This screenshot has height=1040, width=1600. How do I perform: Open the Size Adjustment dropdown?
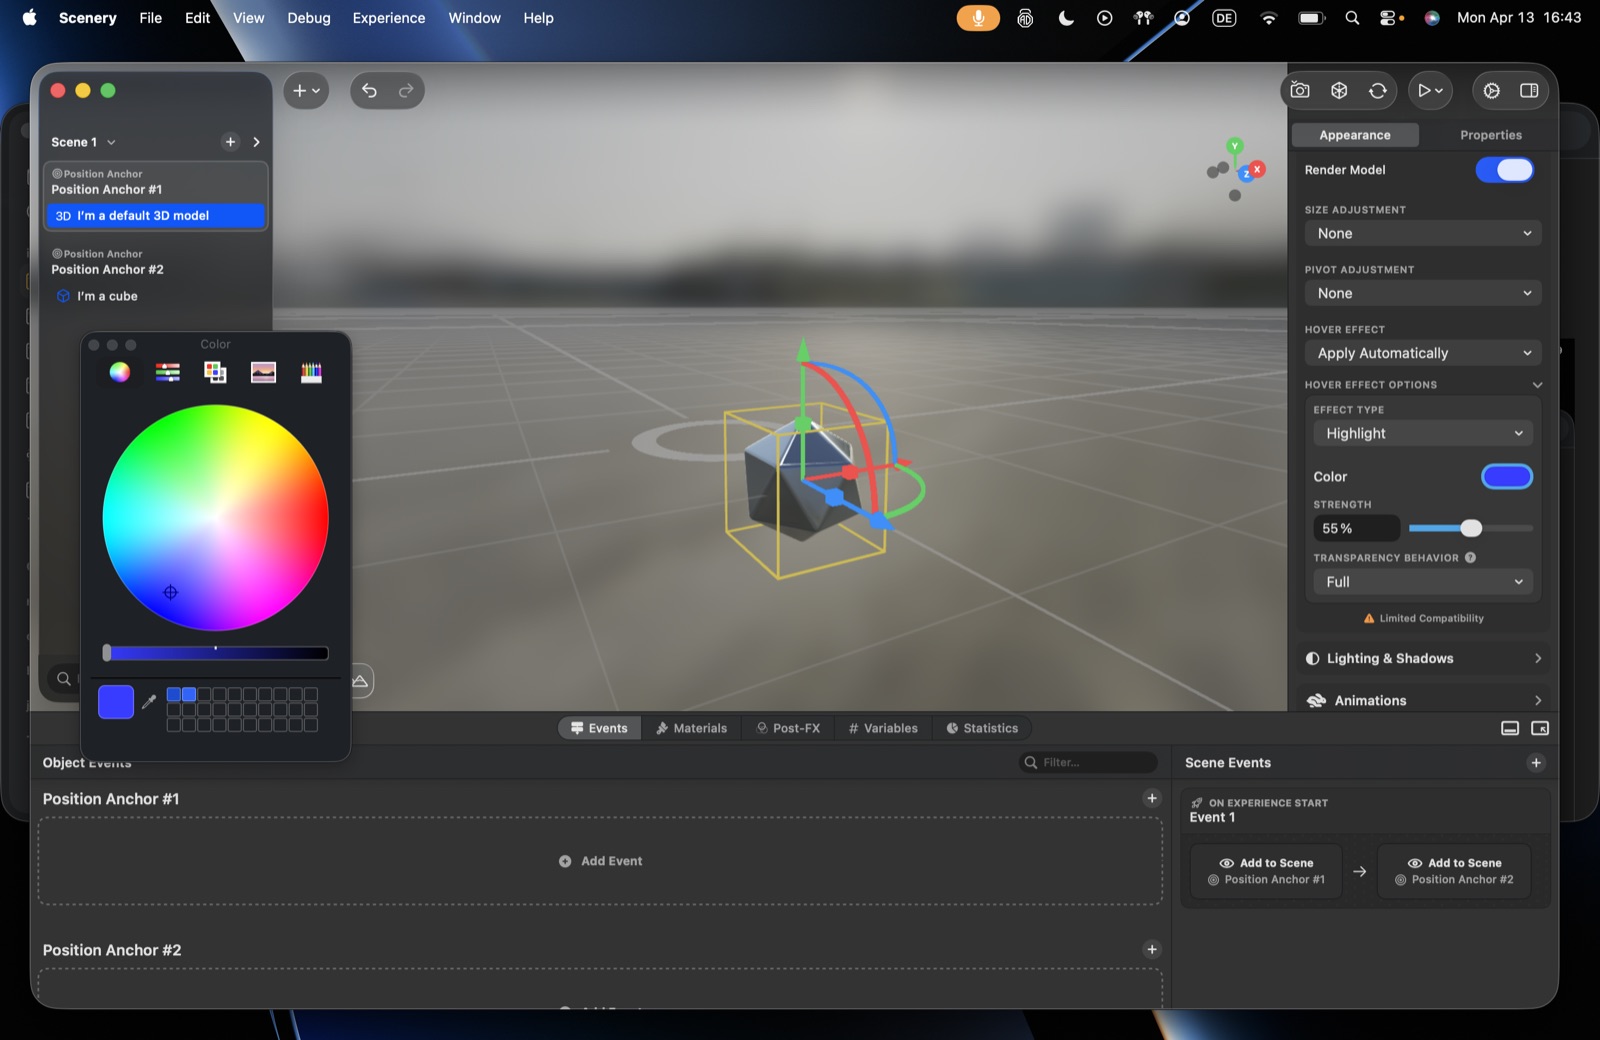coord(1423,233)
